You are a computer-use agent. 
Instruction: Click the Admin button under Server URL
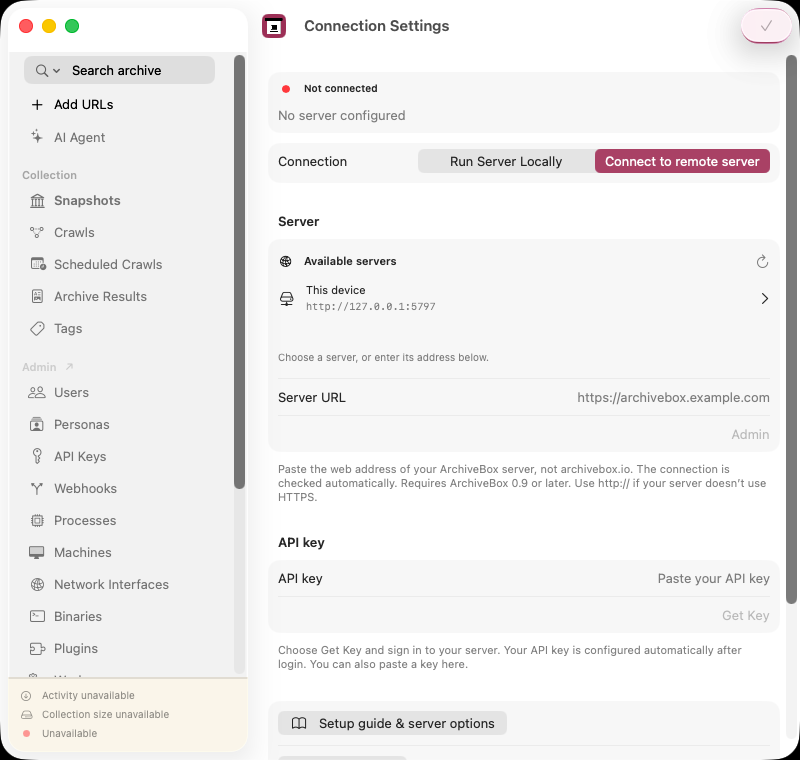click(750, 434)
